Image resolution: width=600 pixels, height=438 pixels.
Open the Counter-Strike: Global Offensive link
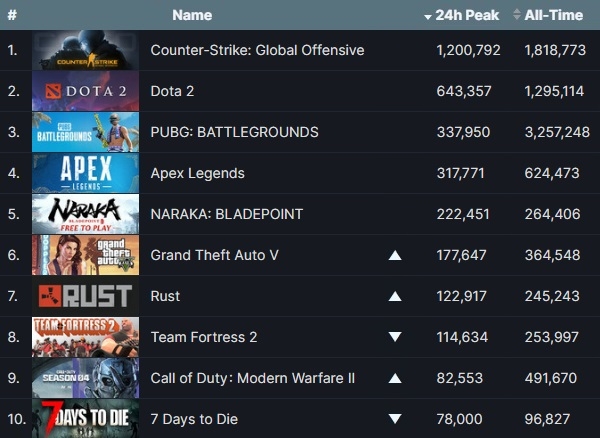257,50
